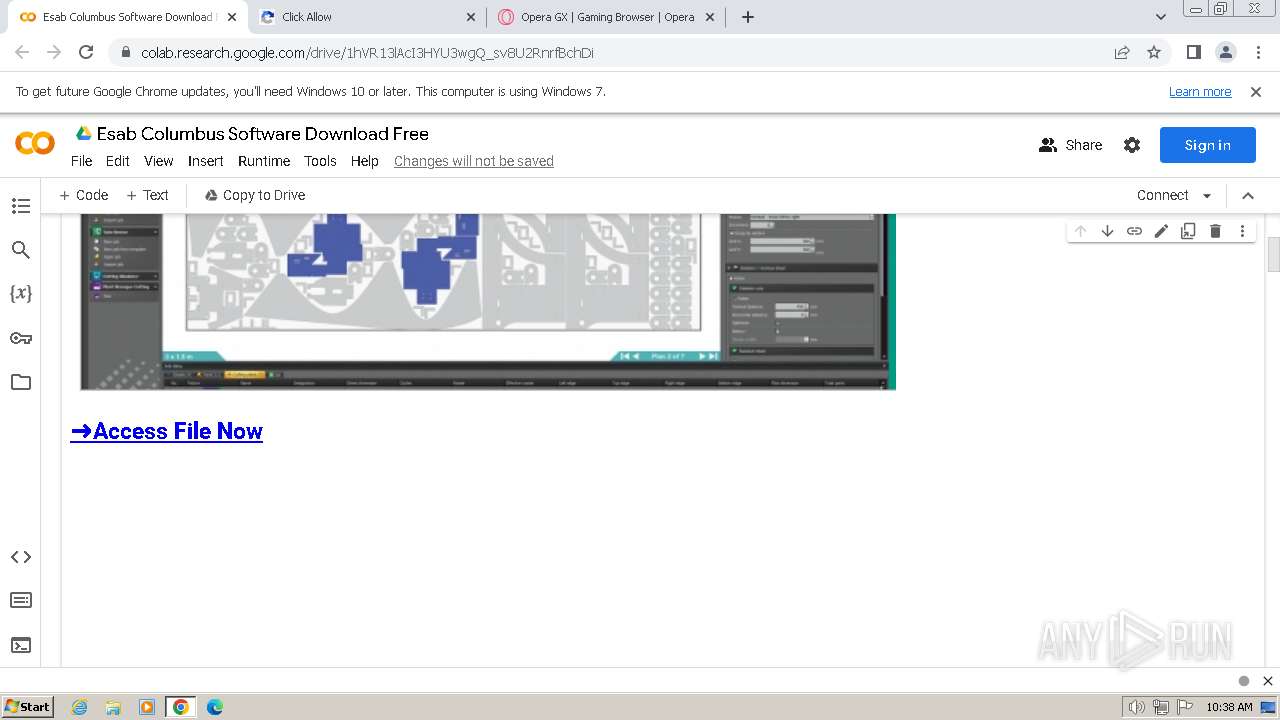This screenshot has height=720, width=1280.
Task: Click the vertical scrollbar thumb
Action: pos(1273,254)
